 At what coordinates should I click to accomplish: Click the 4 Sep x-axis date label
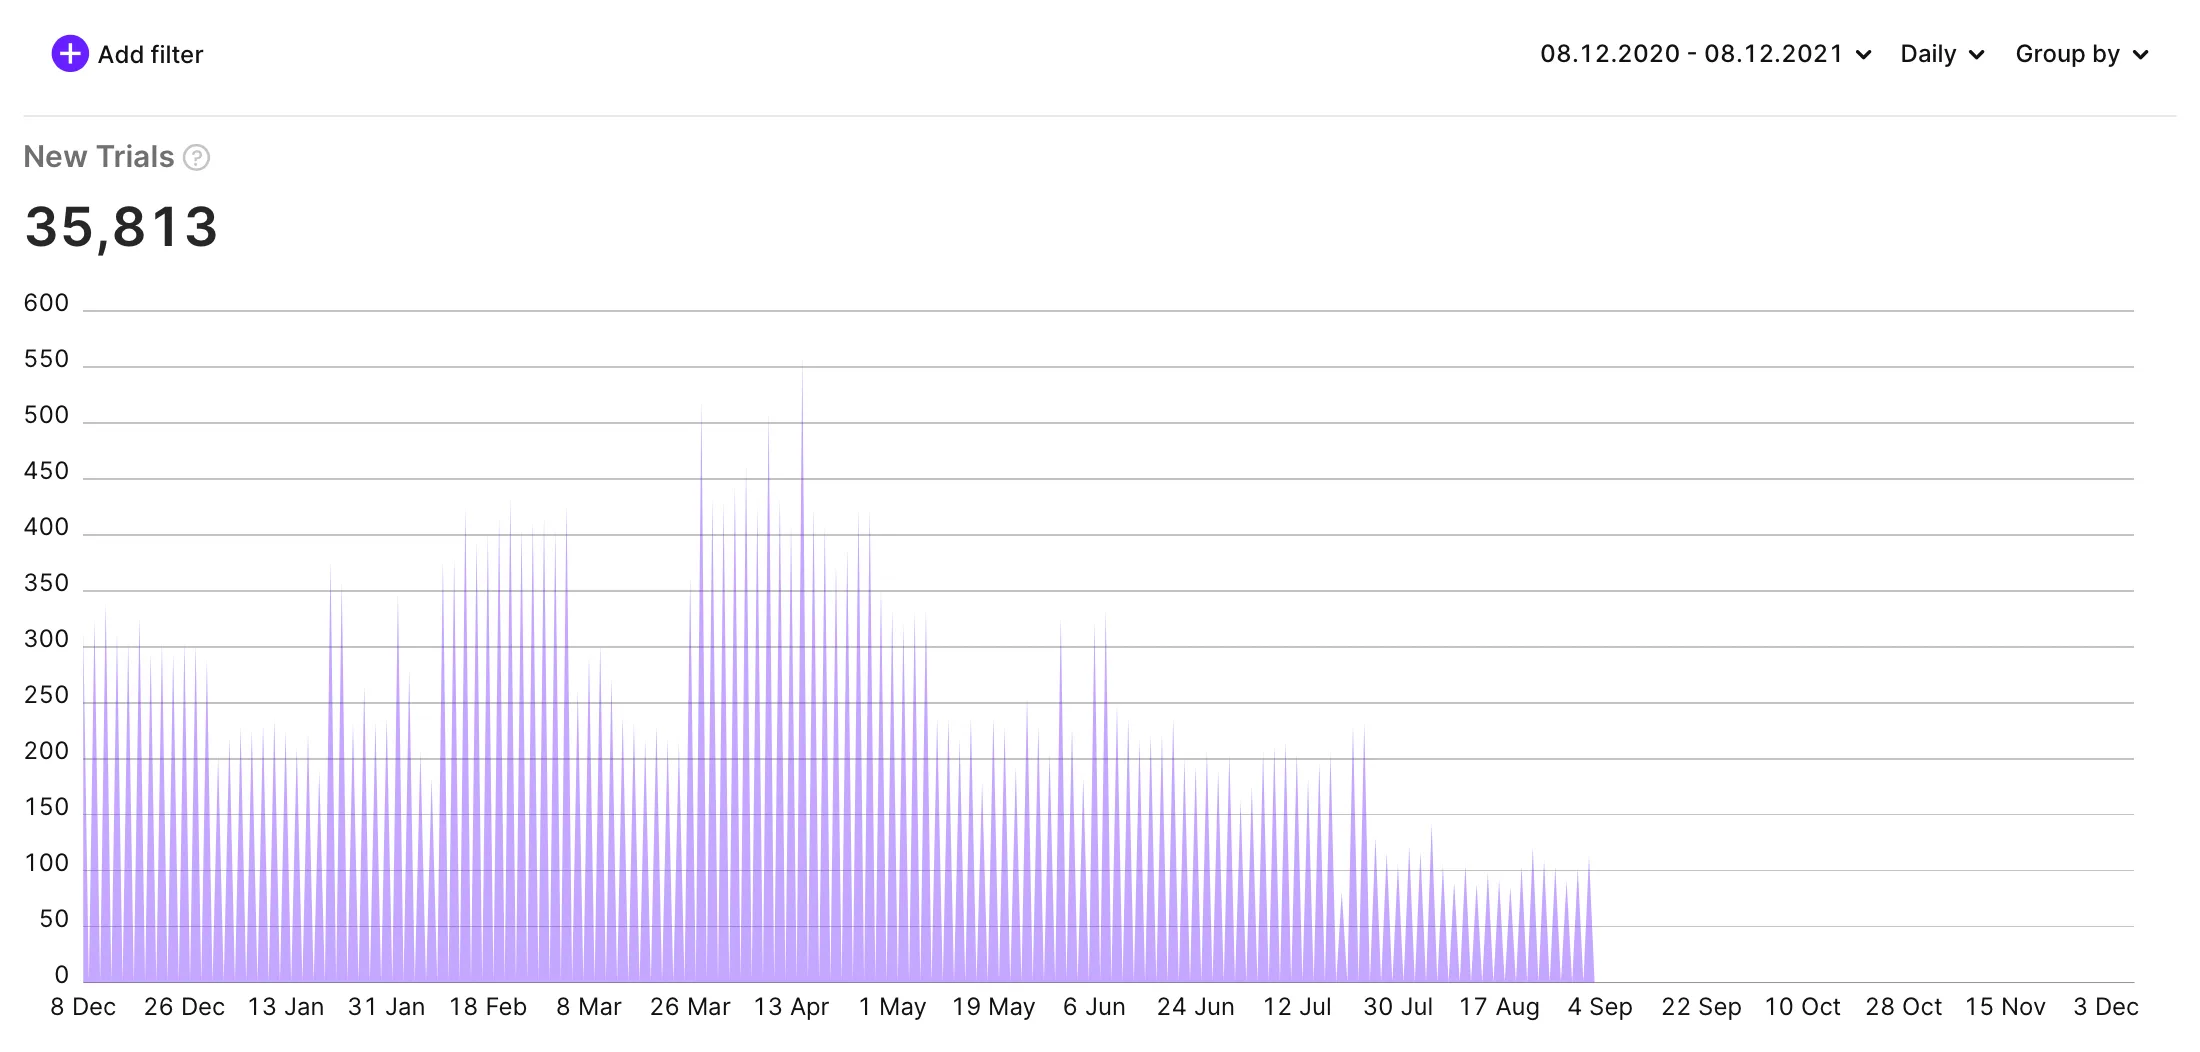[1600, 1007]
